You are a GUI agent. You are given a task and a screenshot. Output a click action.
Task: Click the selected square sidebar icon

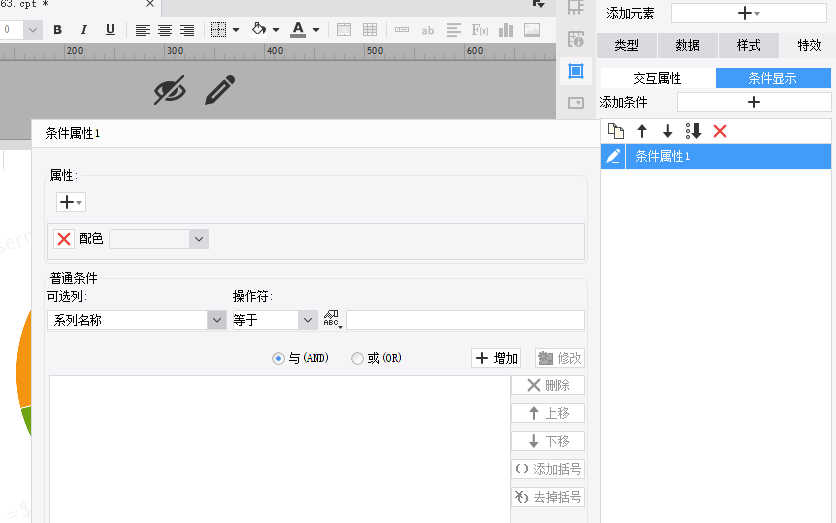click(576, 71)
